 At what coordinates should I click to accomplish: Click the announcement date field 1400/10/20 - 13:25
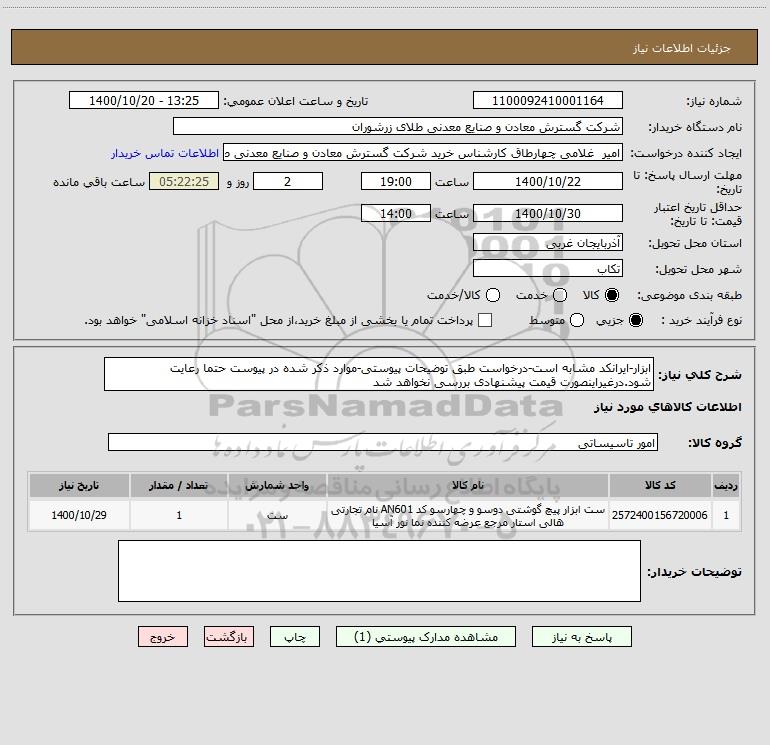pos(144,100)
